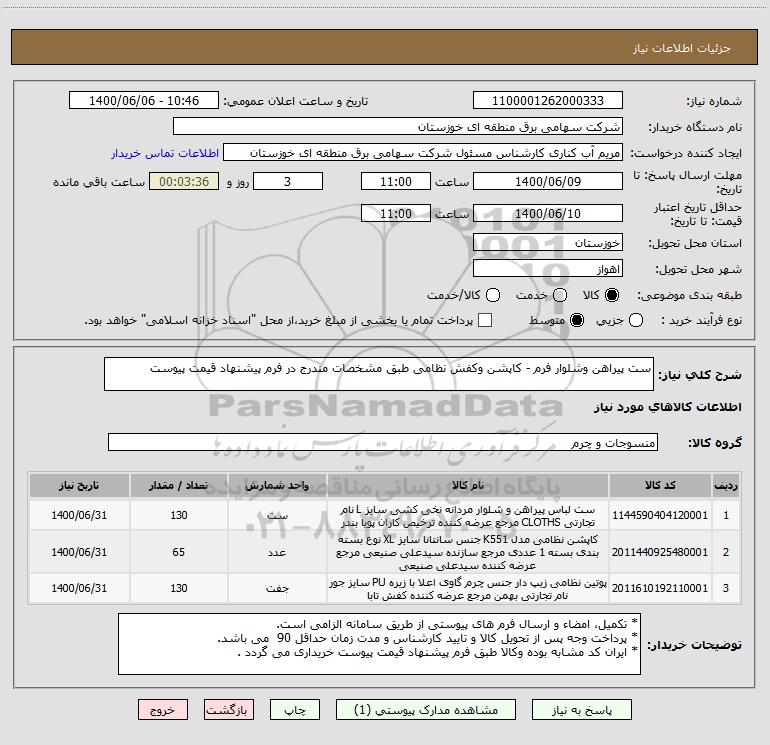
Task: Click the price validity date 1400/06/10 field
Action: 548,213
